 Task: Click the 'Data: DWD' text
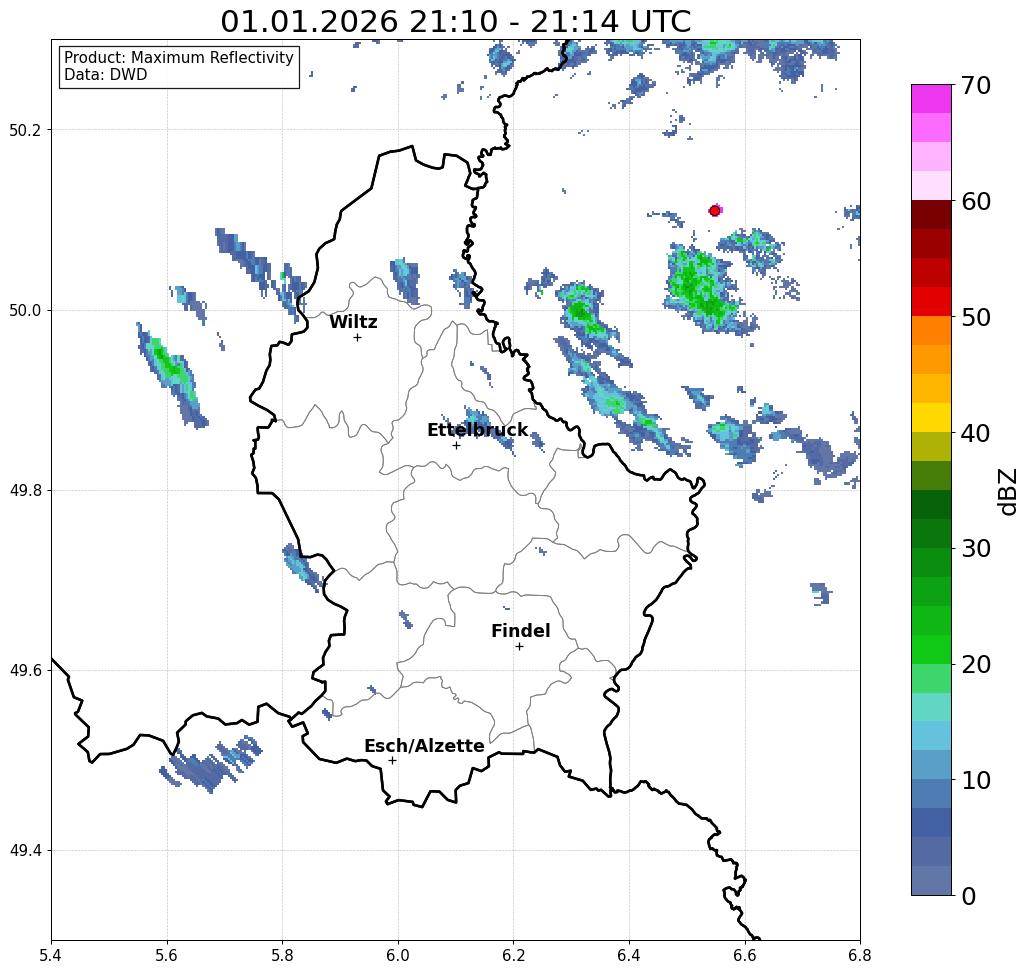pos(106,75)
